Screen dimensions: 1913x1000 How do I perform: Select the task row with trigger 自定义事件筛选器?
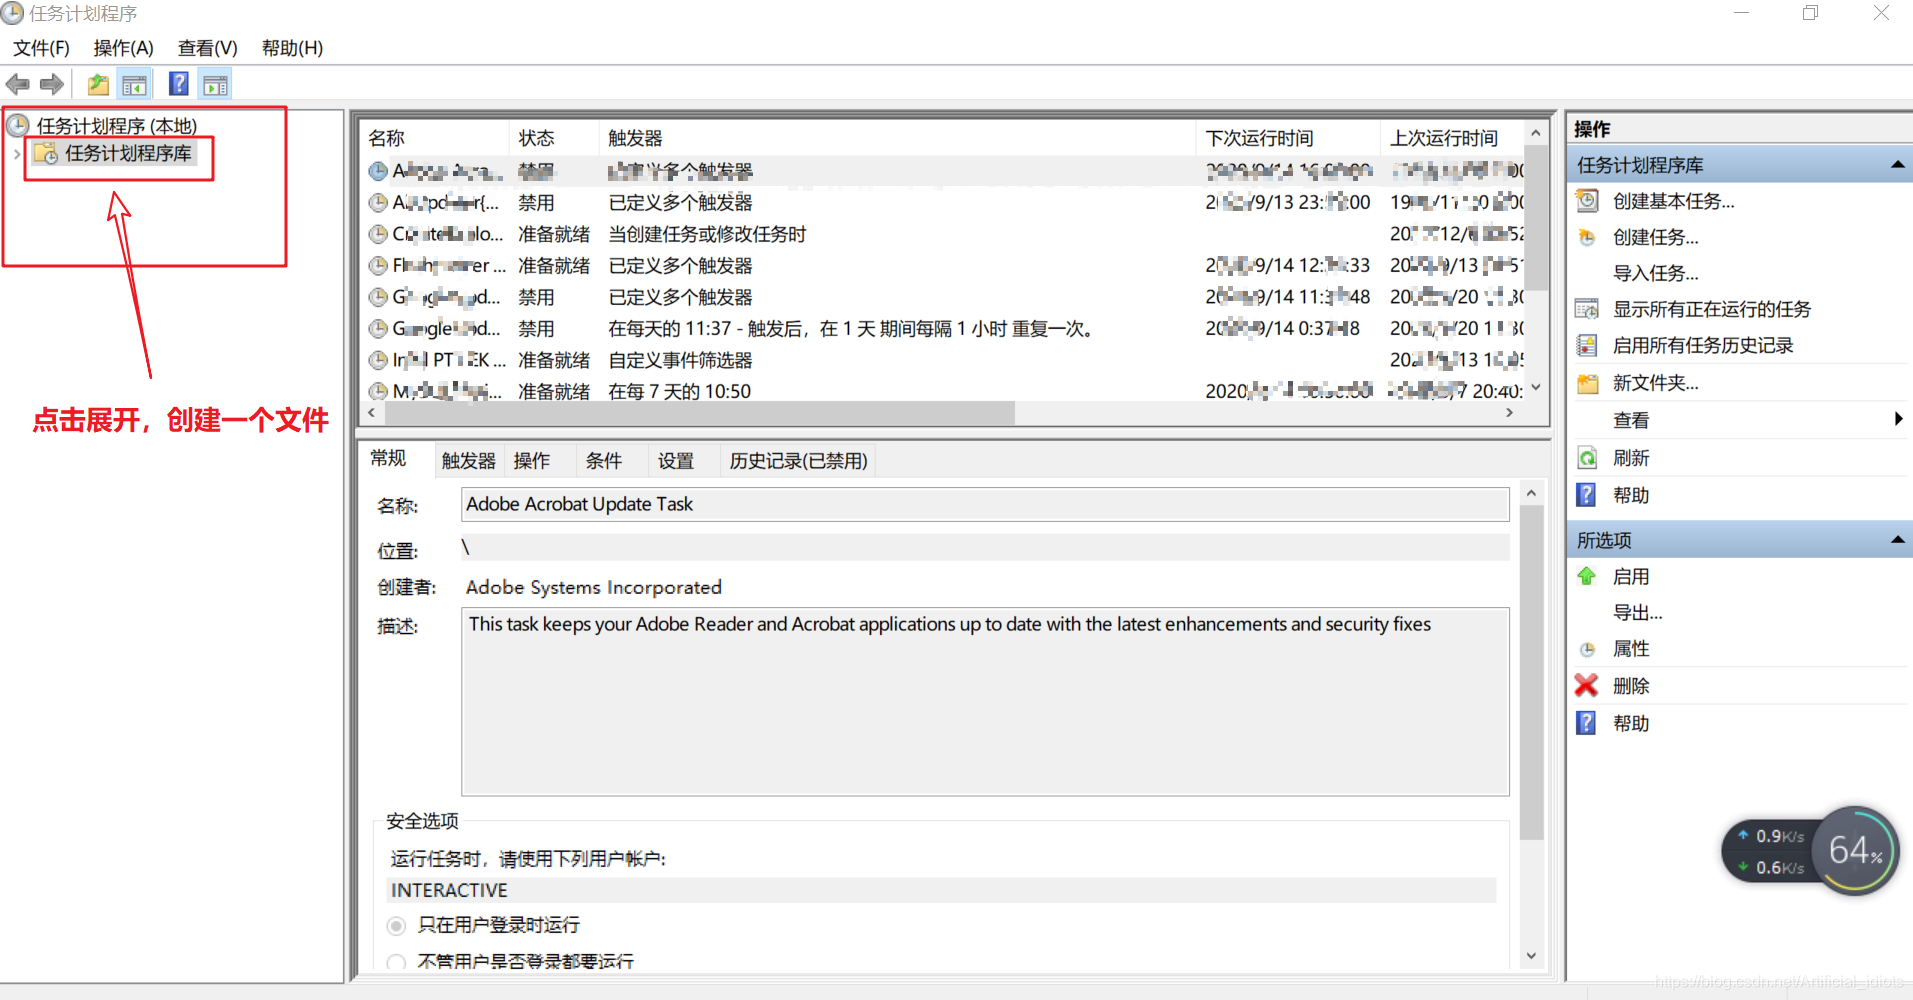[x=942, y=360]
